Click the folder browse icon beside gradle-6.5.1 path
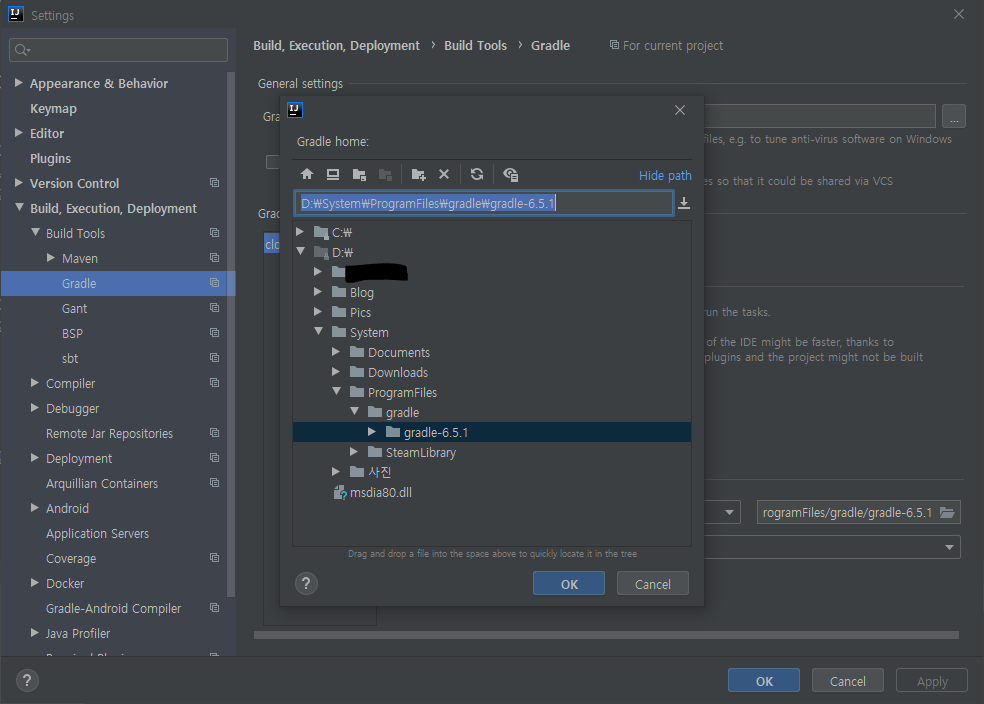 pyautogui.click(x=947, y=513)
